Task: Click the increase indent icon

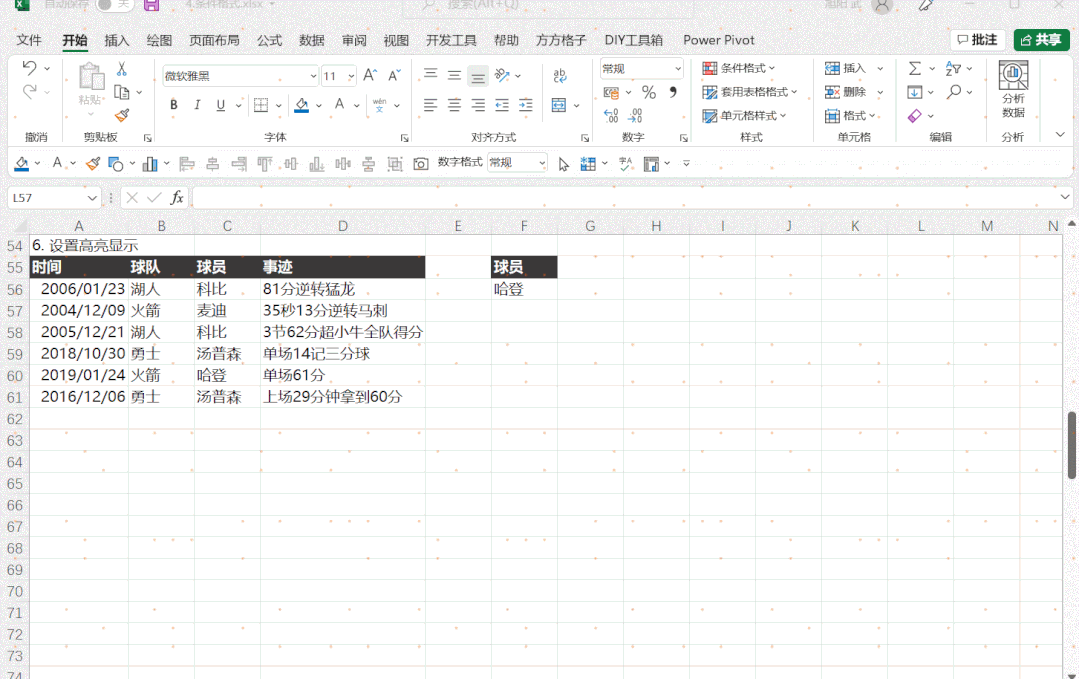Action: coord(526,105)
